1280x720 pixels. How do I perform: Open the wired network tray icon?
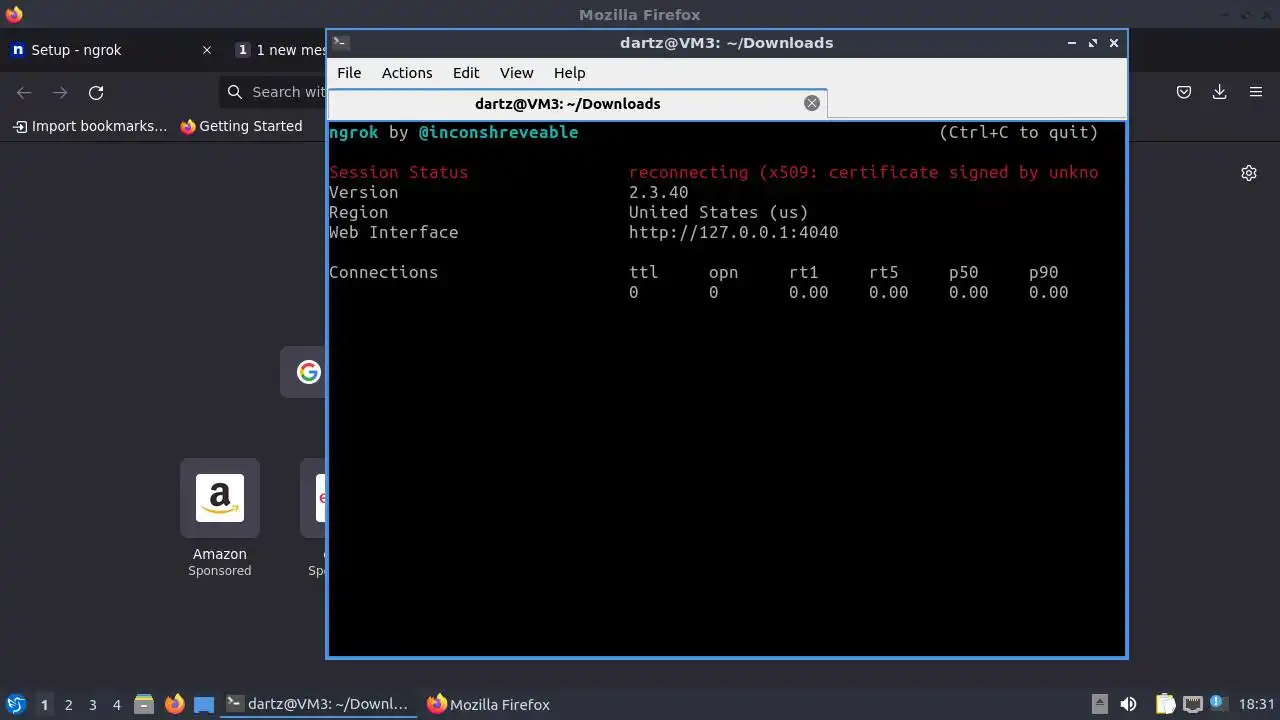(1192, 704)
